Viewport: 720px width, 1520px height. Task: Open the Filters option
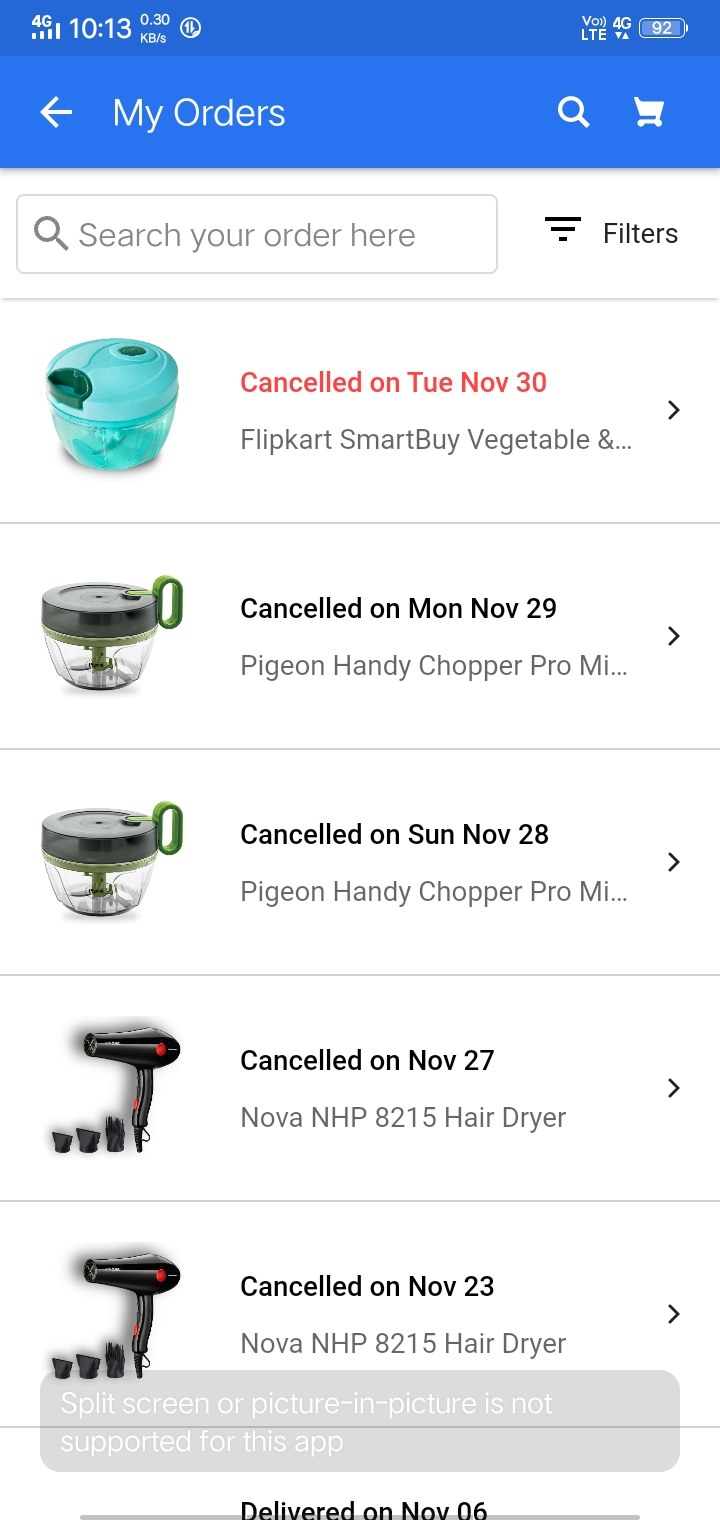click(x=640, y=234)
